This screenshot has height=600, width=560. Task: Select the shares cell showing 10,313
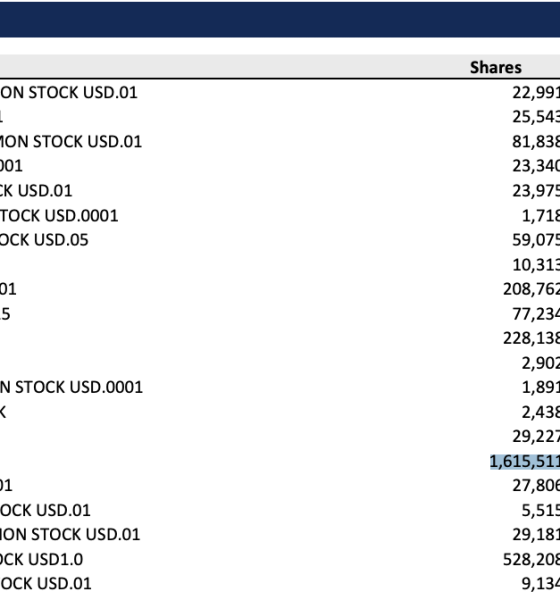tap(536, 265)
